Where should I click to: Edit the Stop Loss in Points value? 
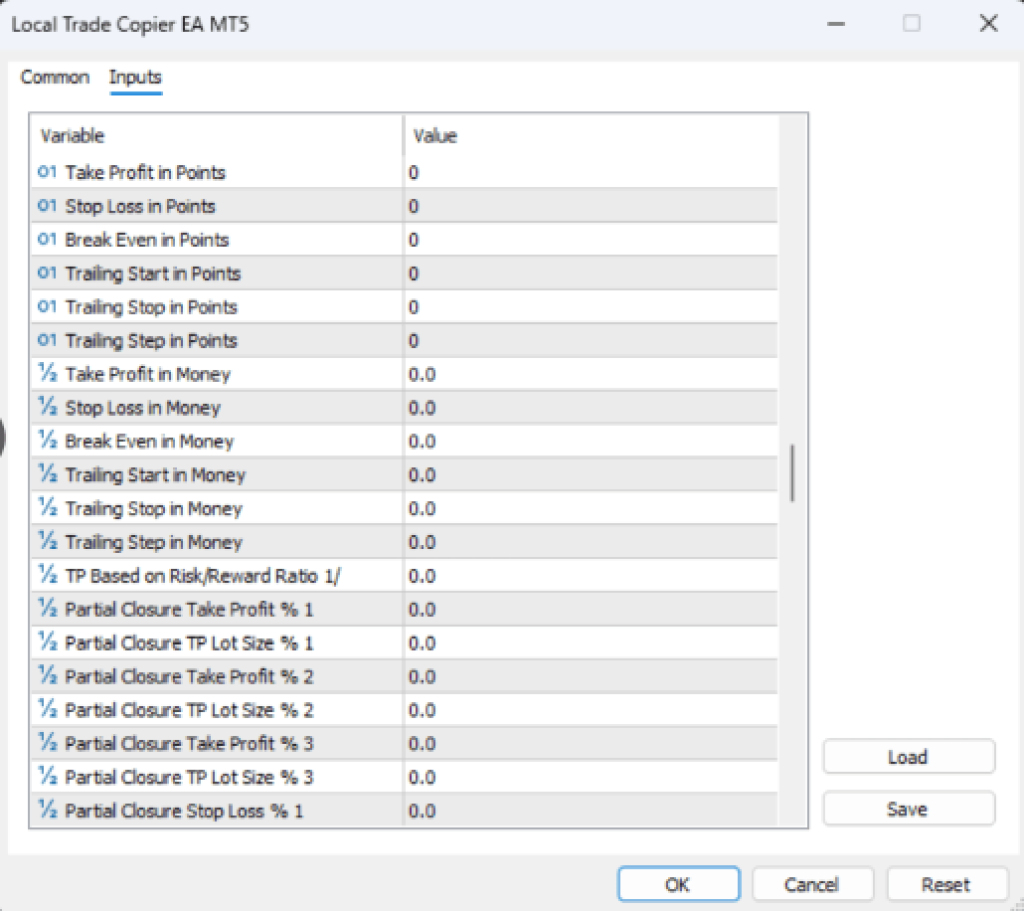point(591,206)
